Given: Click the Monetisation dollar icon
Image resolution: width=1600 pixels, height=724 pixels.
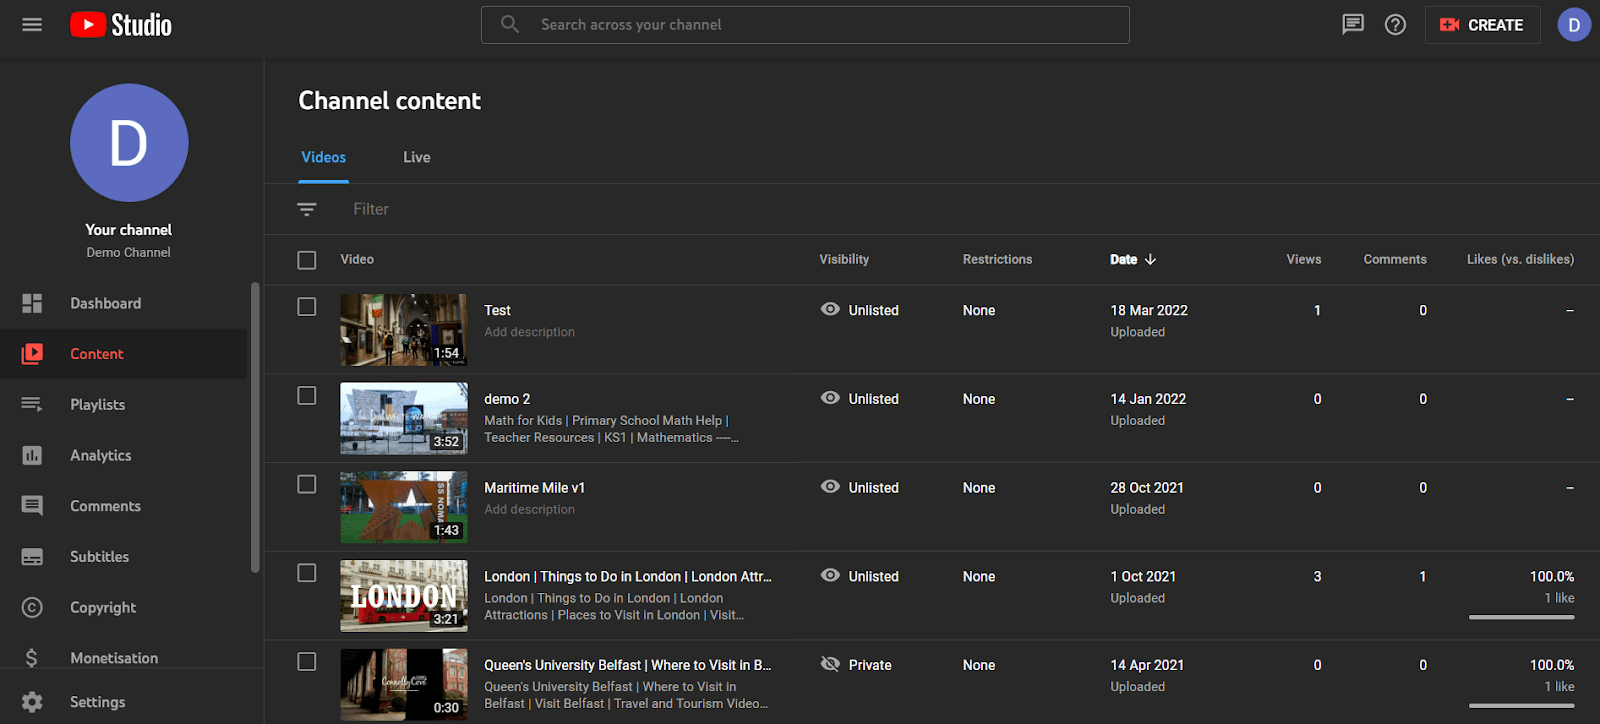Looking at the screenshot, I should (x=32, y=658).
